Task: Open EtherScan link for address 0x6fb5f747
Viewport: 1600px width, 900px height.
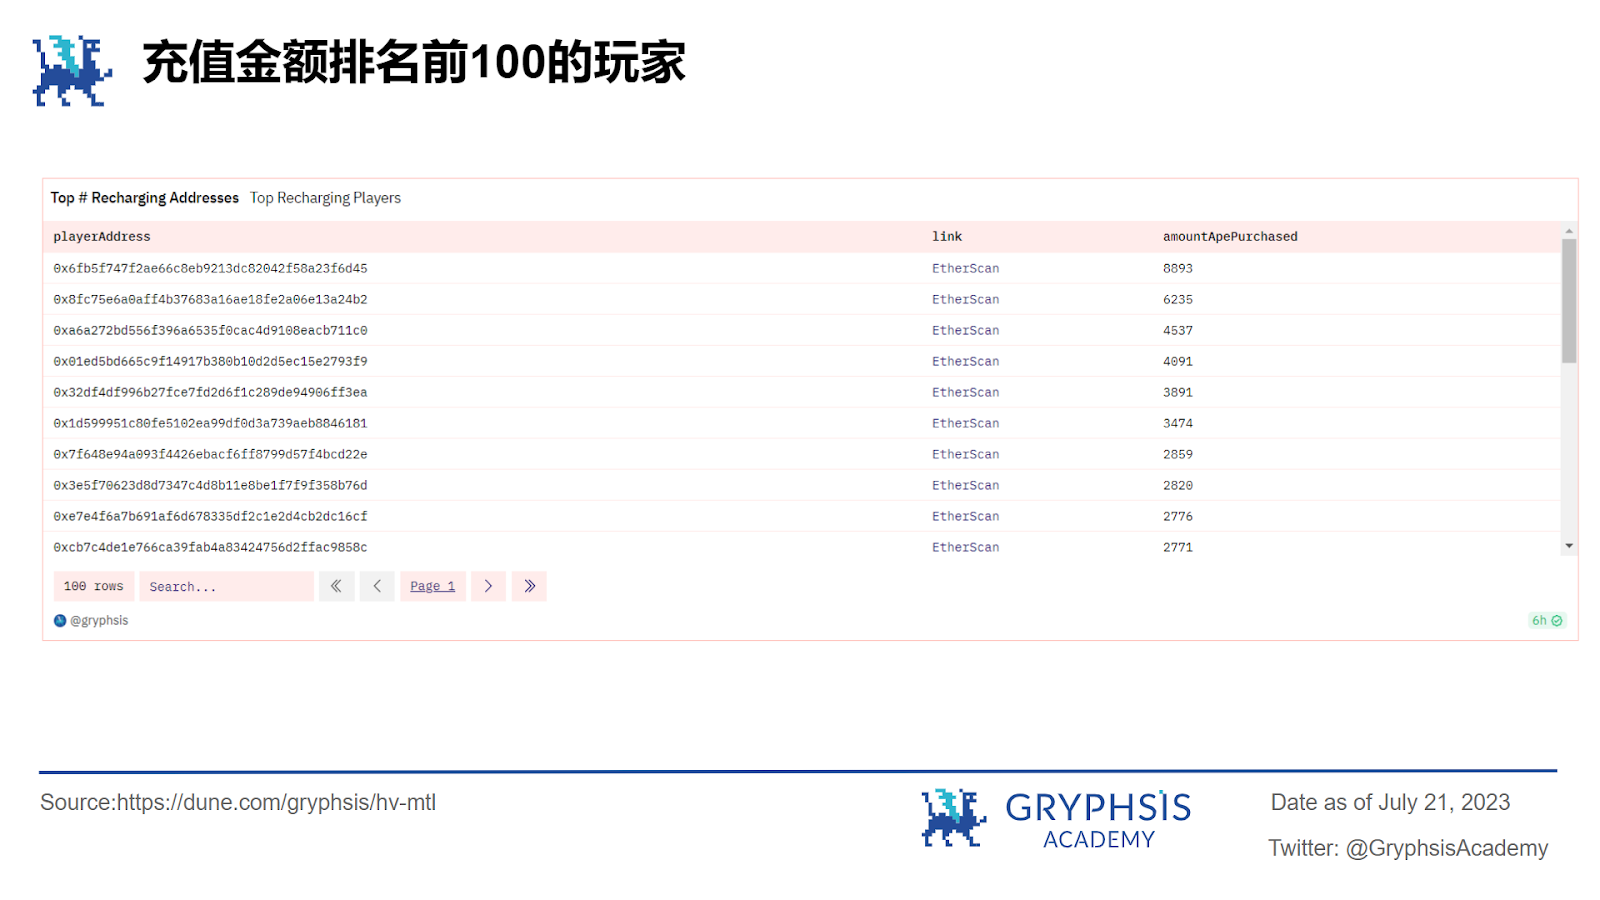Action: click(x=966, y=268)
